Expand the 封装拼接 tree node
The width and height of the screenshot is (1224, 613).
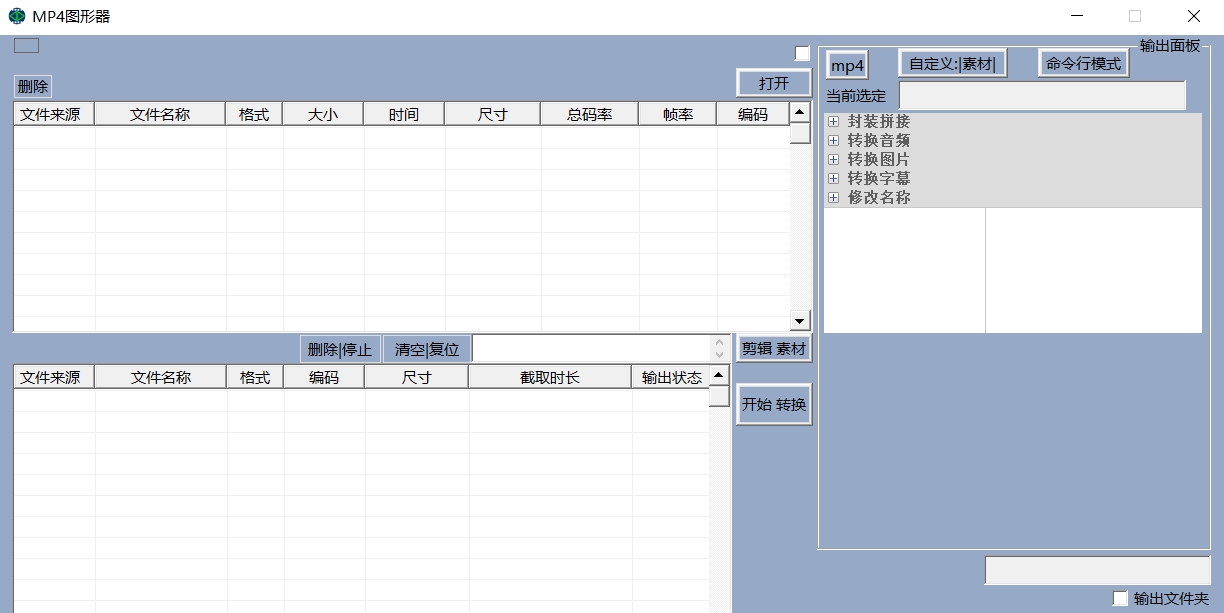coord(833,122)
